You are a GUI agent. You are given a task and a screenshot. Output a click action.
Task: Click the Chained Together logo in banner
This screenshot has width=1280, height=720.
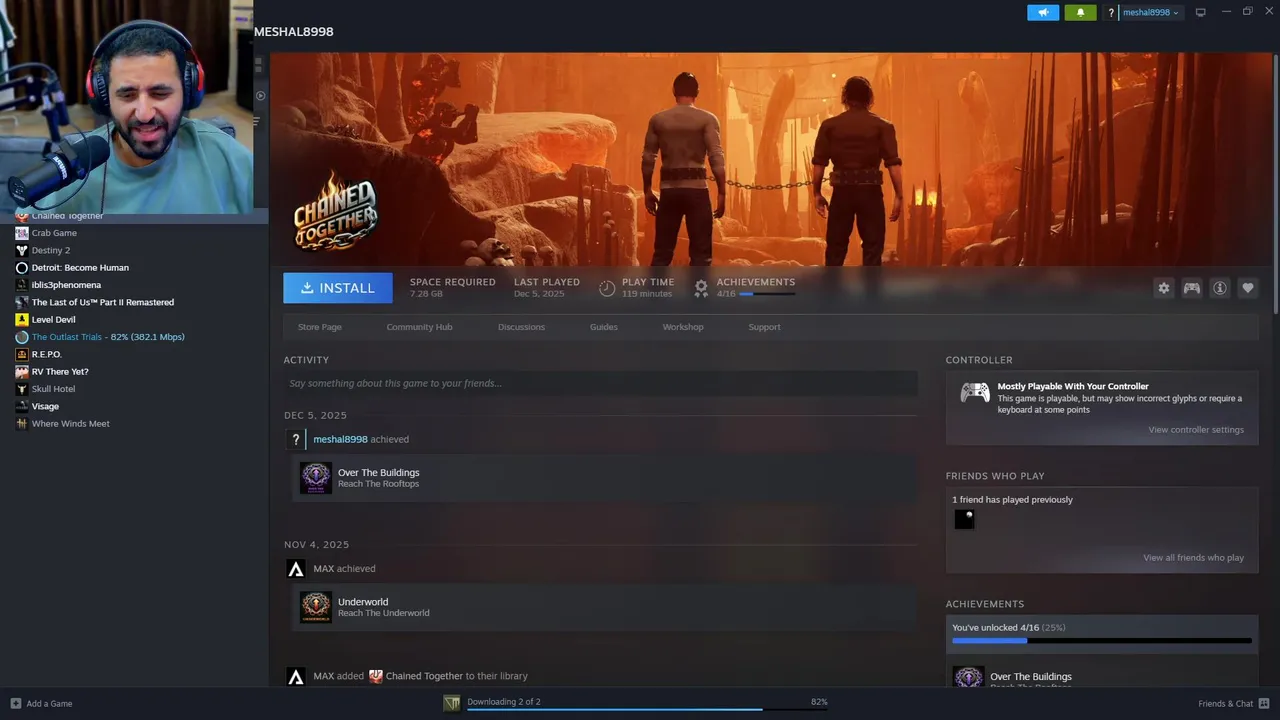(335, 212)
